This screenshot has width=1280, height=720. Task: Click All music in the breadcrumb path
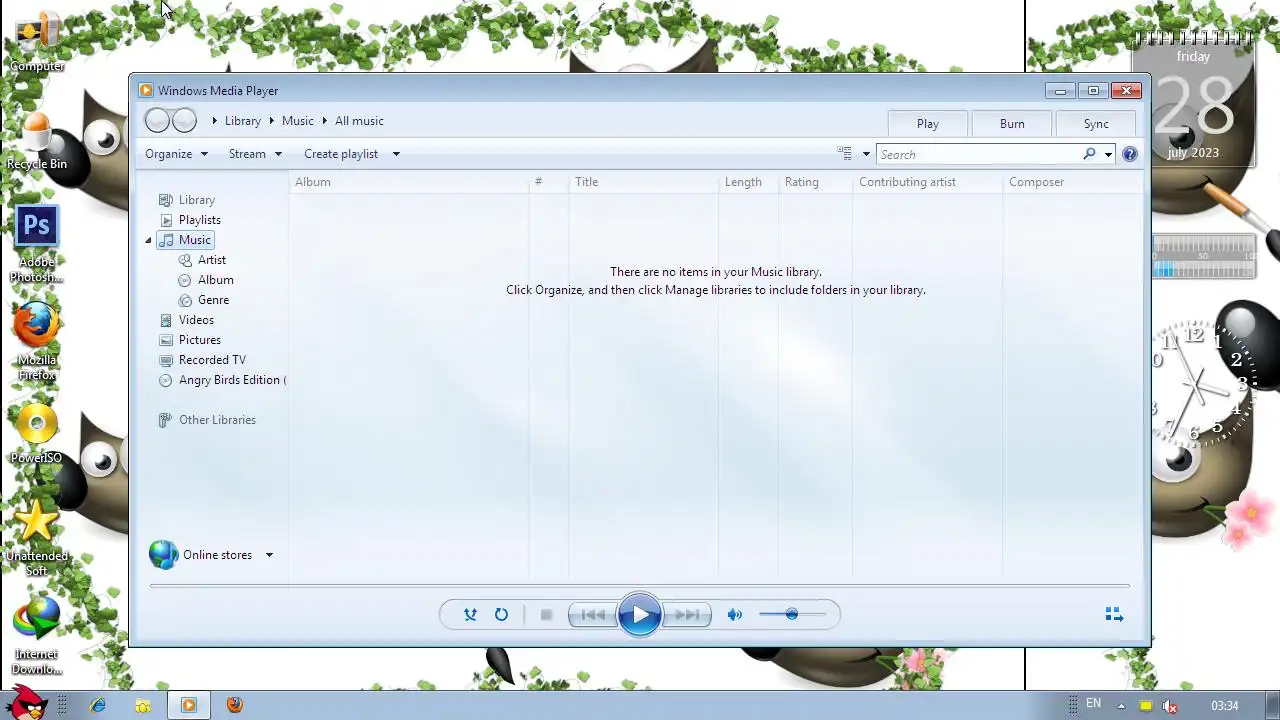click(359, 121)
